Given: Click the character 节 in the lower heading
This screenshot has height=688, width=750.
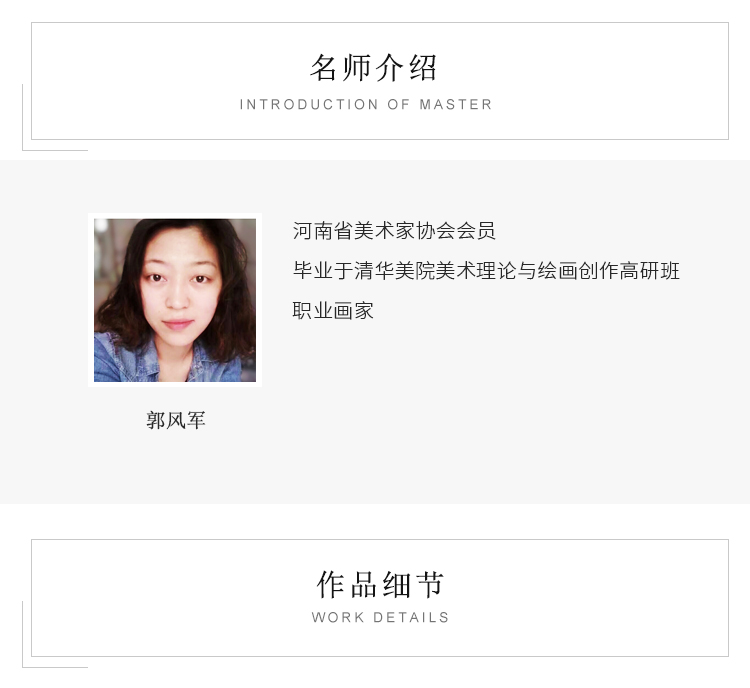Looking at the screenshot, I should 430,584.
